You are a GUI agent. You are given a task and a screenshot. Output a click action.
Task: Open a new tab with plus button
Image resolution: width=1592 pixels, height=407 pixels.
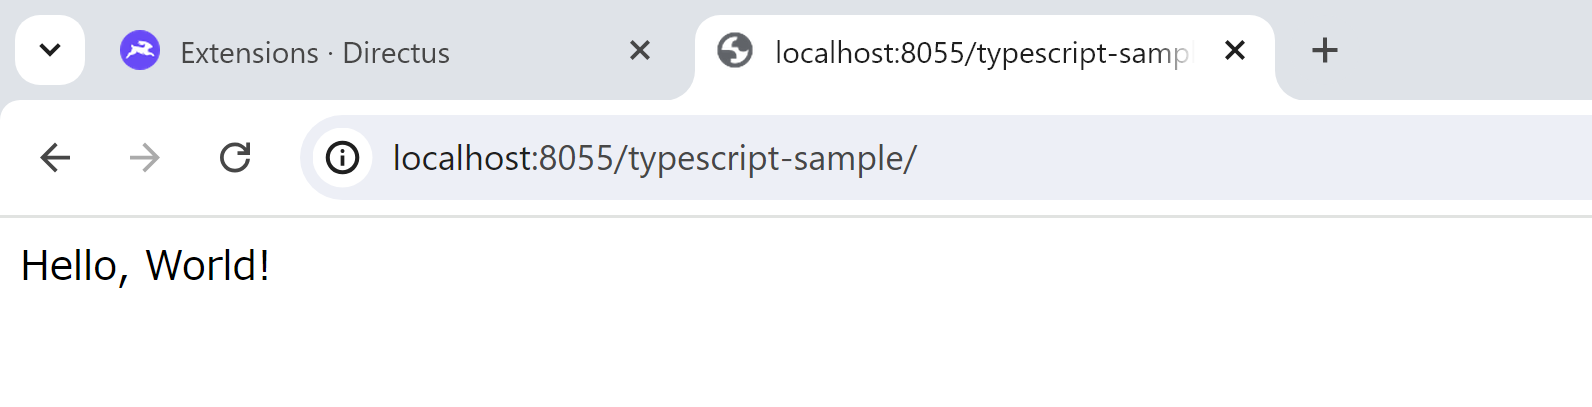(1324, 50)
